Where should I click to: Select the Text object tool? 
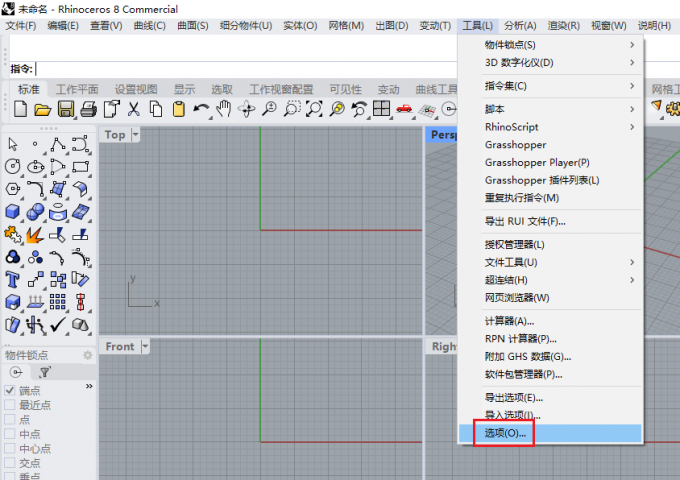pos(12,280)
